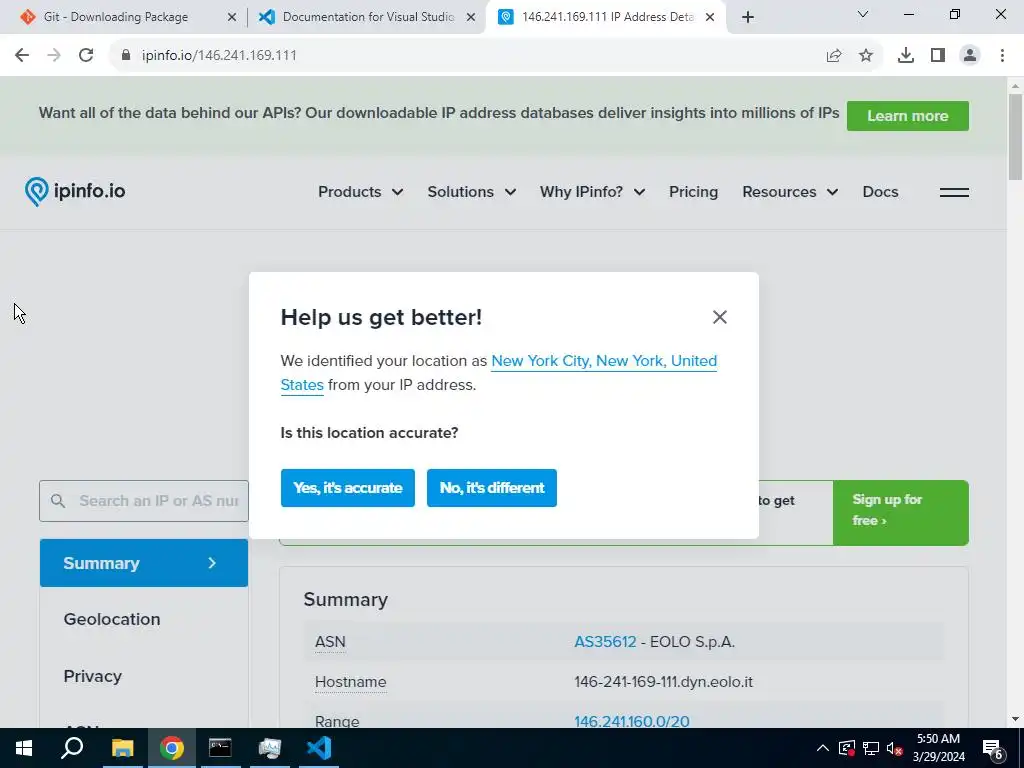The height and width of the screenshot is (768, 1024).
Task: Select the Privacy sidebar tab
Action: tap(93, 676)
